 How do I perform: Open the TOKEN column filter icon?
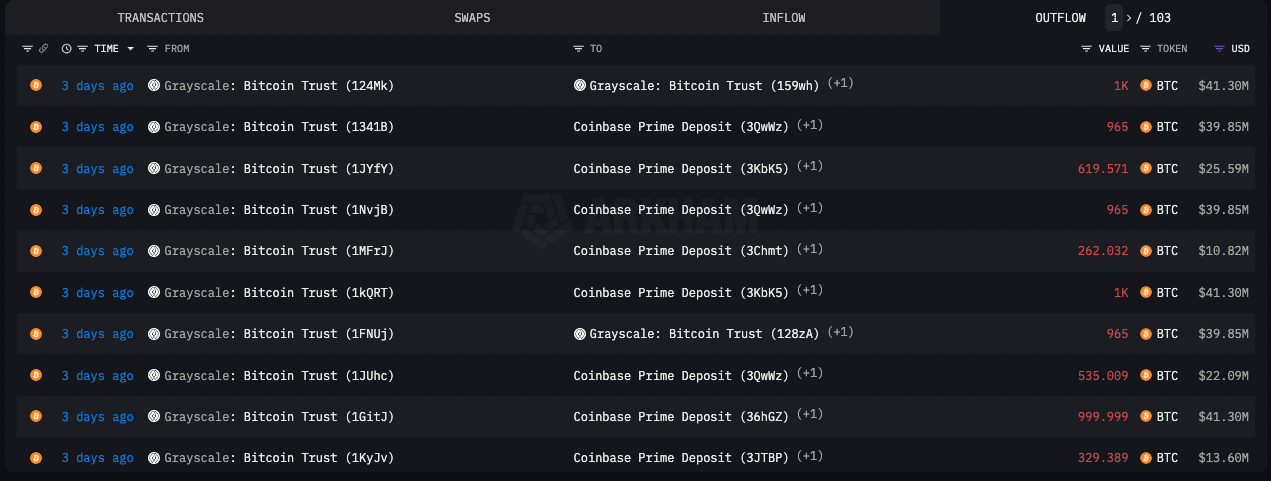tap(1145, 48)
